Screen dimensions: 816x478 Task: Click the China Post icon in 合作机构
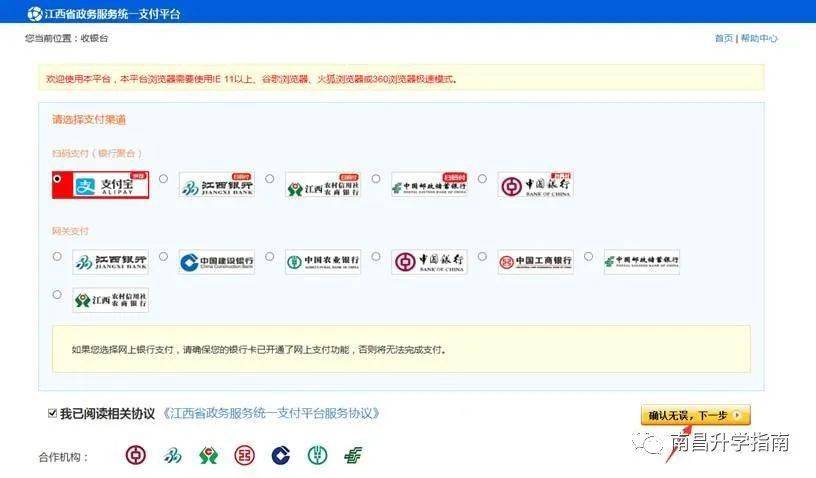pos(353,455)
